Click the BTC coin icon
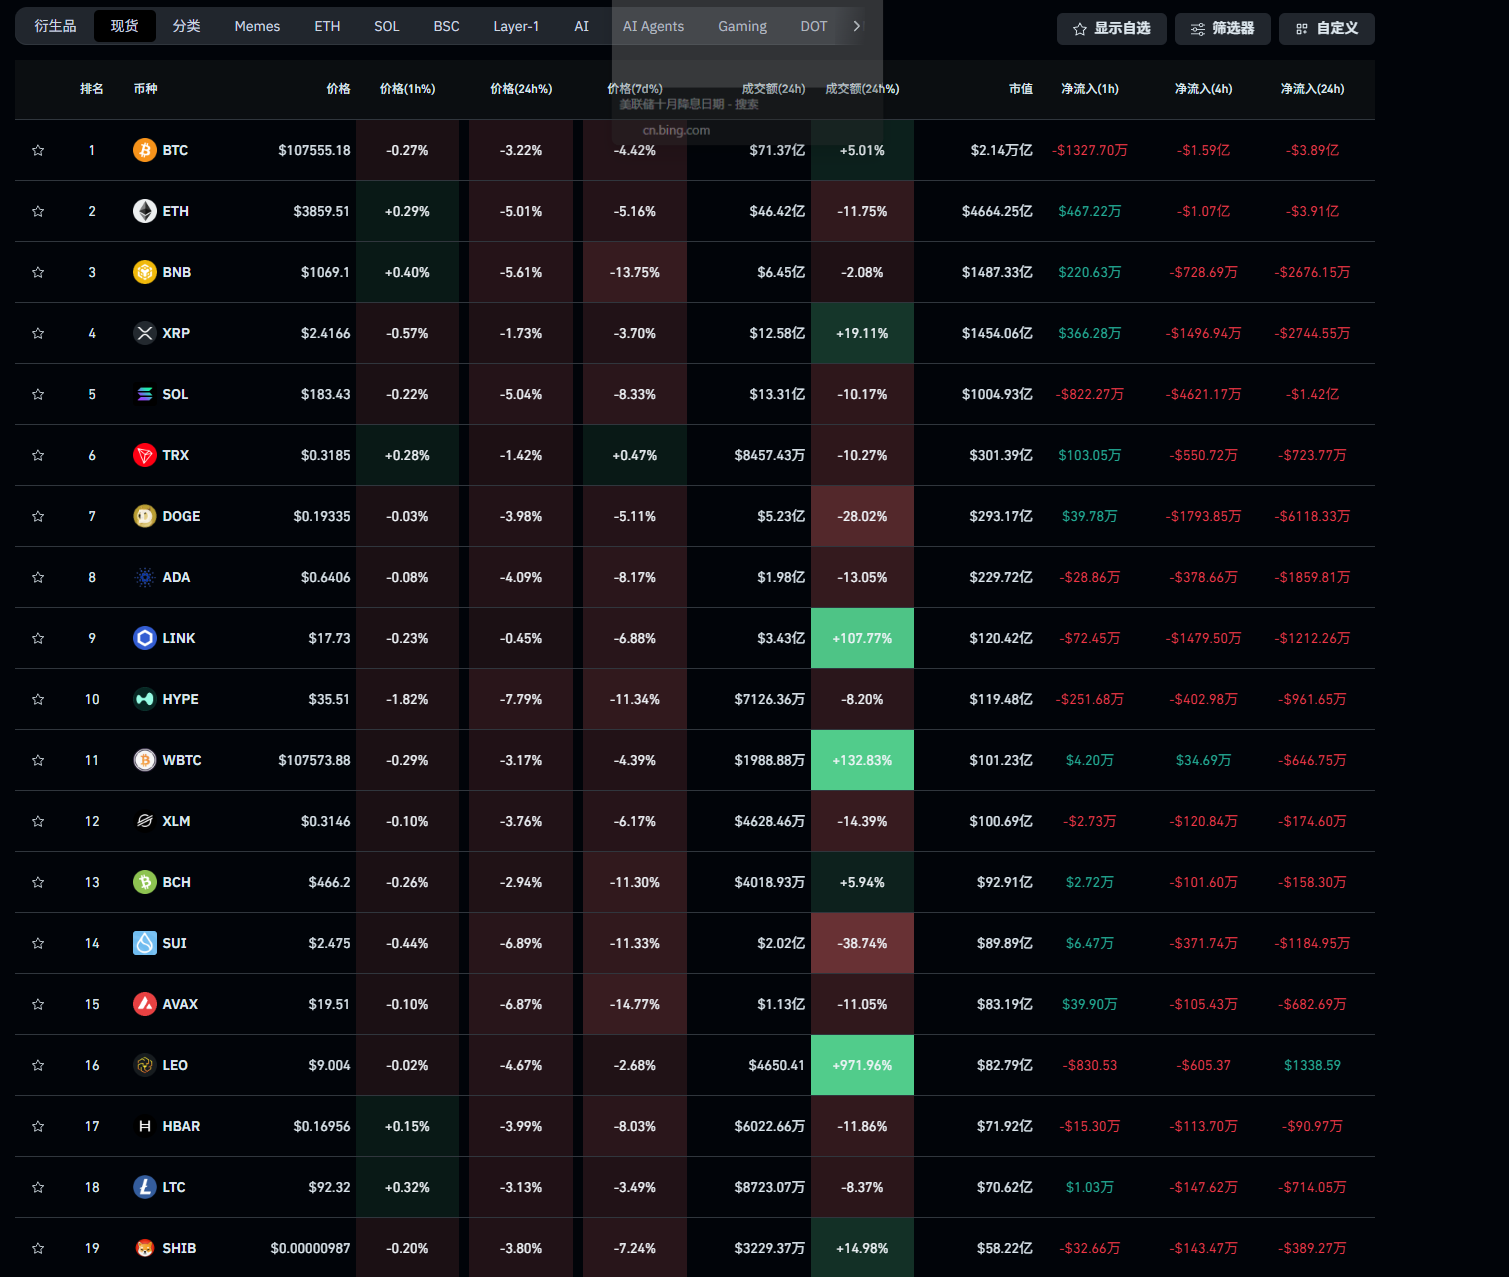The width and height of the screenshot is (1509, 1277). coord(145,150)
